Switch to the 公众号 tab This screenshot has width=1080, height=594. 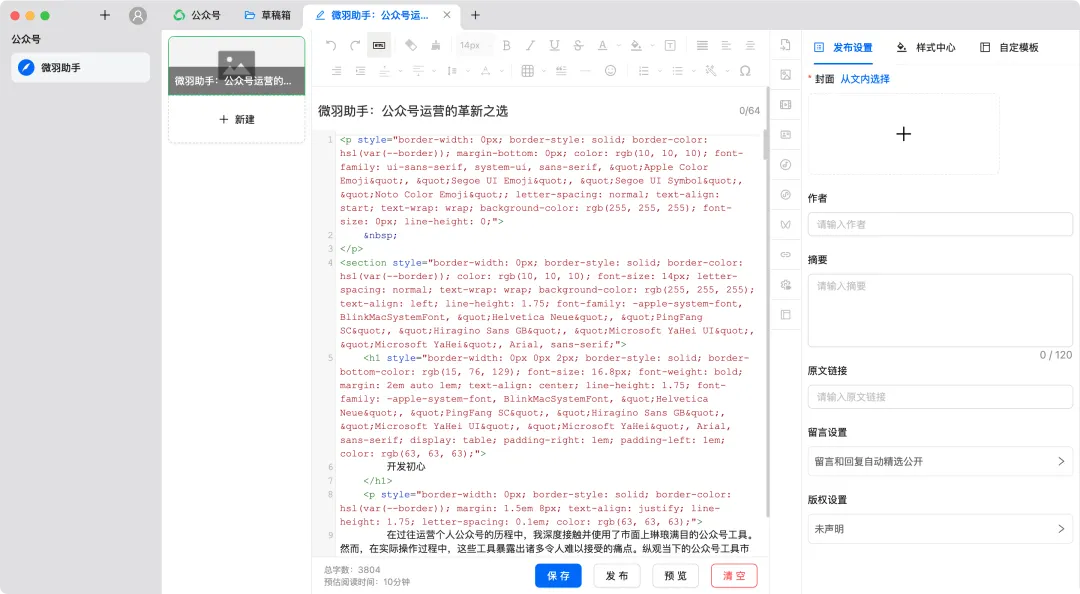(197, 15)
